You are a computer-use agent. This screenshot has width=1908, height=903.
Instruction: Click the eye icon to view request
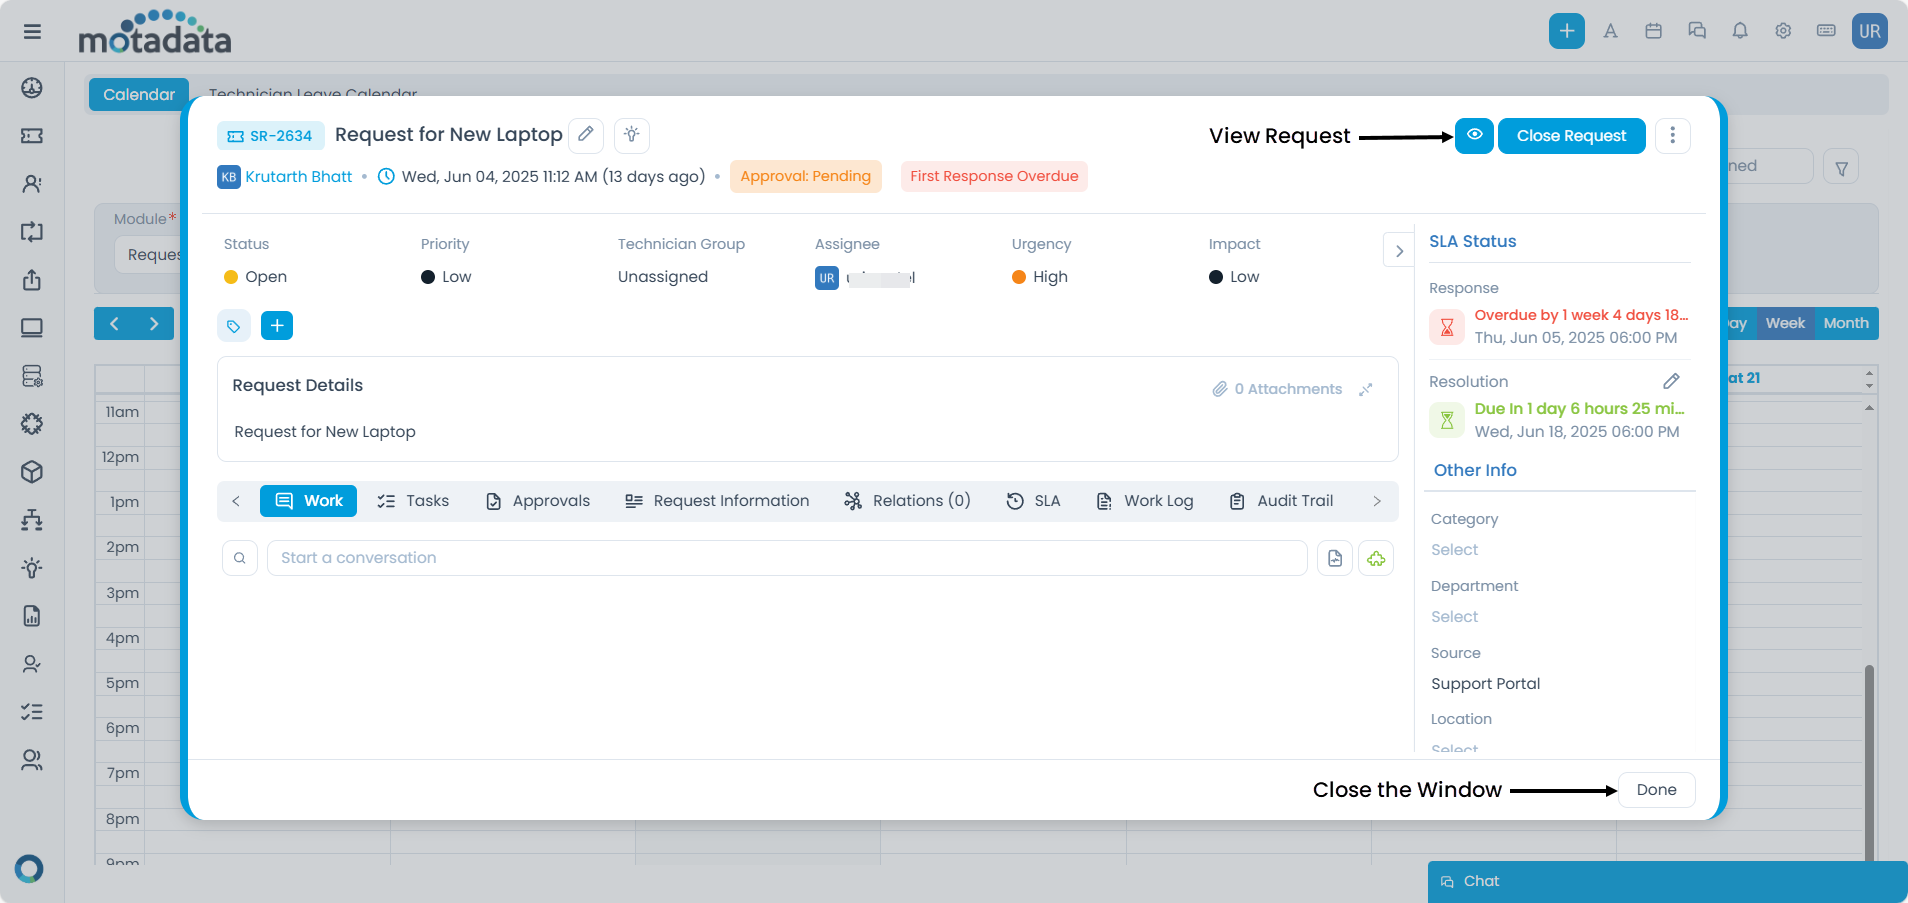[x=1474, y=135]
